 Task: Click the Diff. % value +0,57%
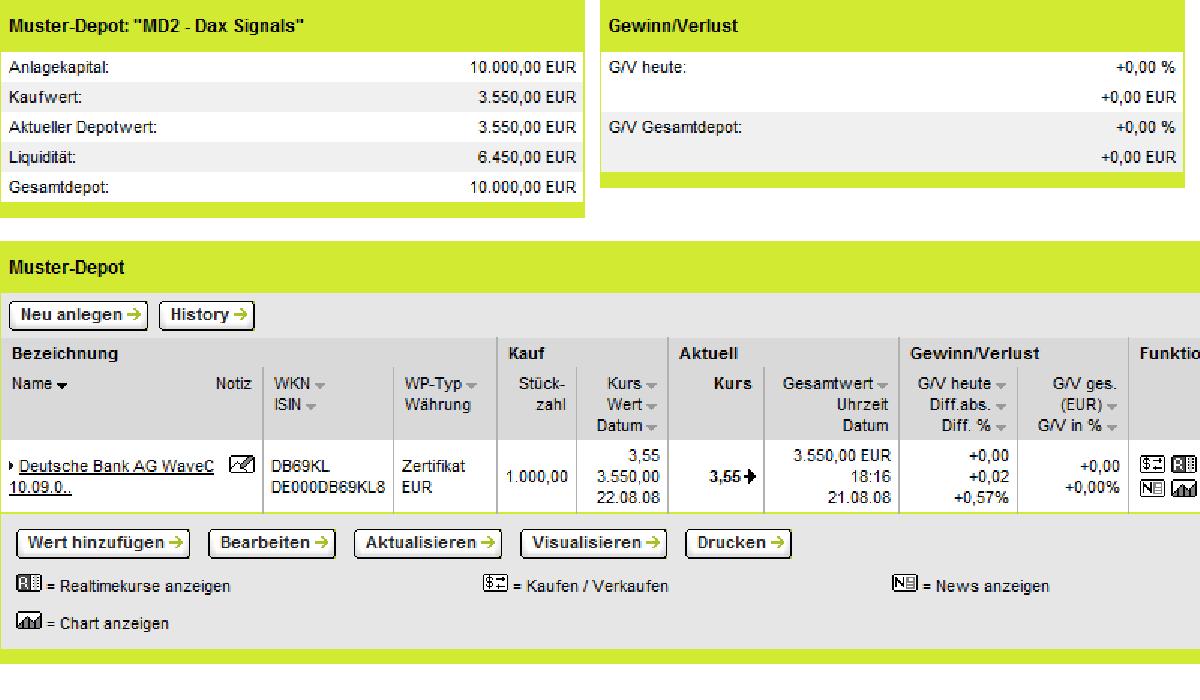click(x=981, y=498)
